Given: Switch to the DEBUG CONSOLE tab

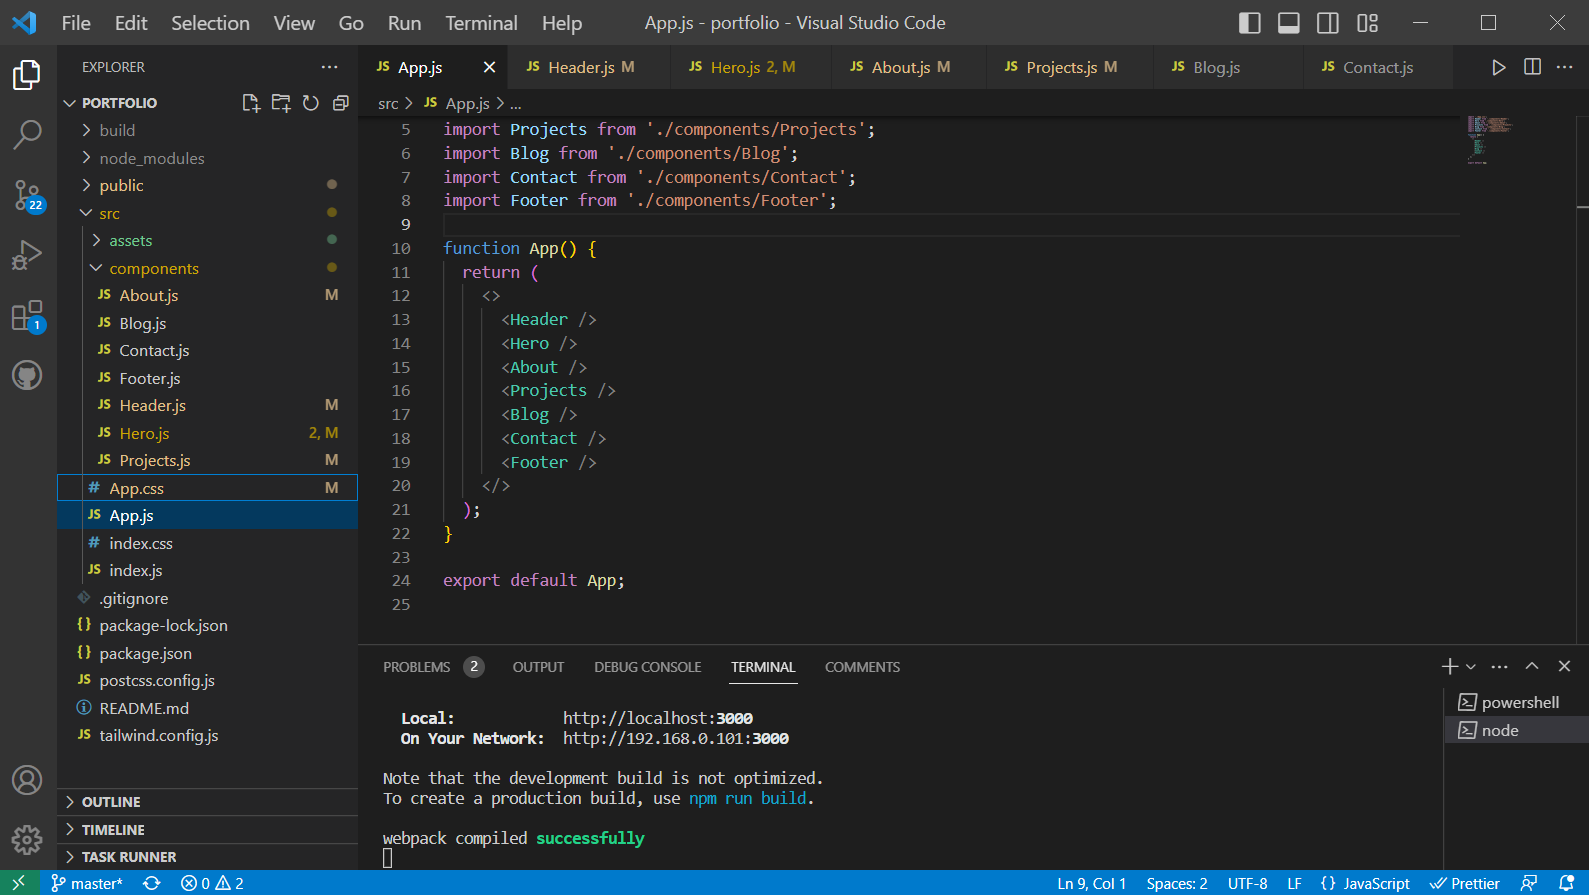Looking at the screenshot, I should pyautogui.click(x=647, y=667).
